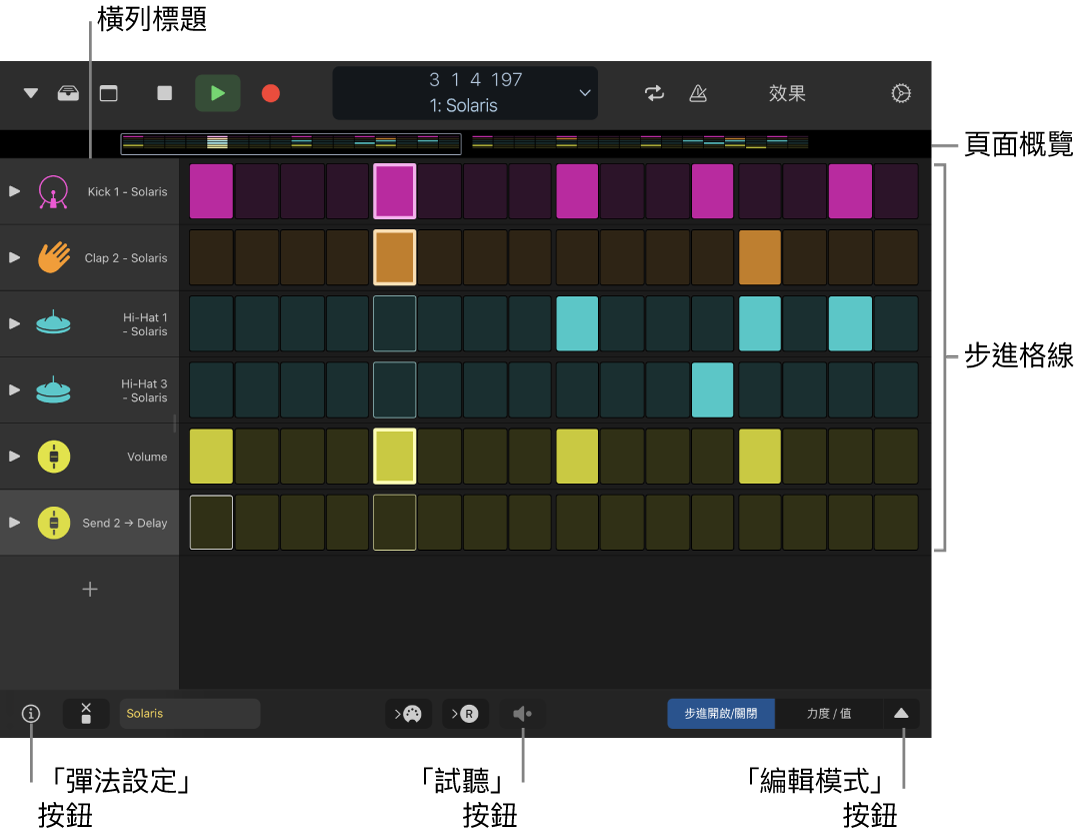Image resolution: width=1085 pixels, height=833 pixels.
Task: Expand the Hi-Hat 3 - Solaris row
Action: tap(15, 390)
